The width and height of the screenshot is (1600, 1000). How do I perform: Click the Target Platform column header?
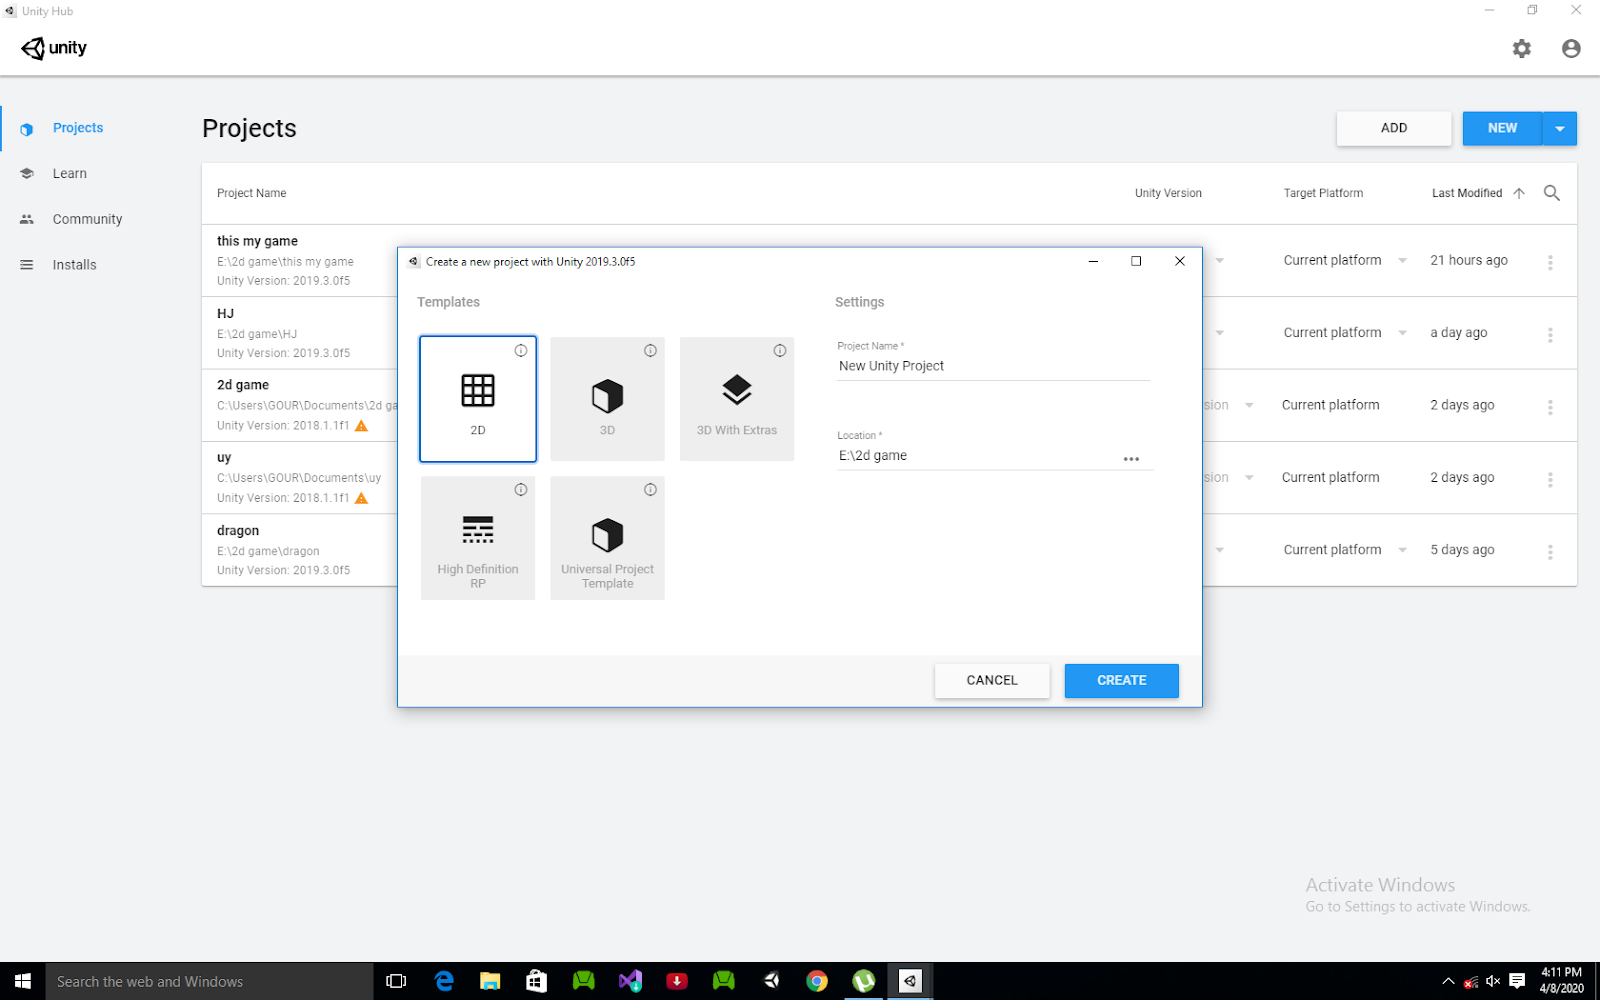click(x=1323, y=193)
